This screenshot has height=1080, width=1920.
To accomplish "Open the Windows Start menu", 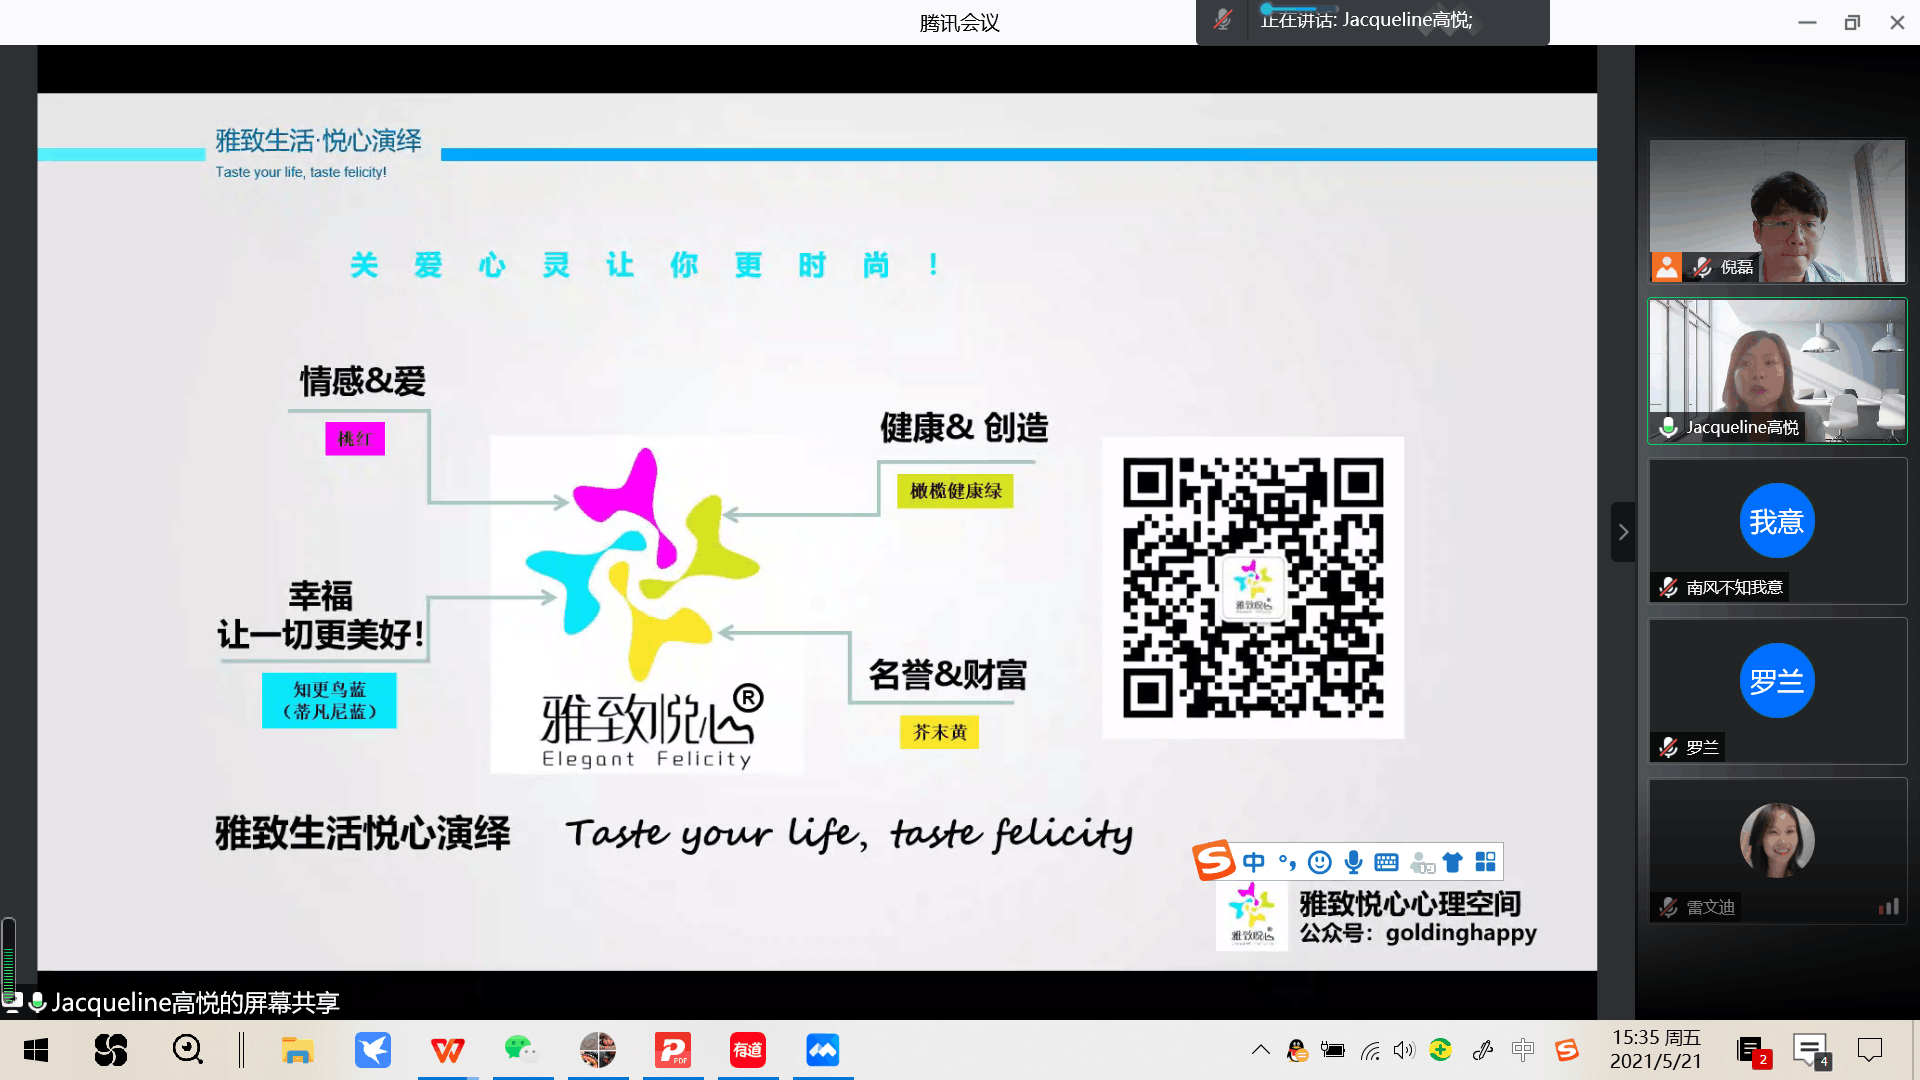I will (x=36, y=1050).
